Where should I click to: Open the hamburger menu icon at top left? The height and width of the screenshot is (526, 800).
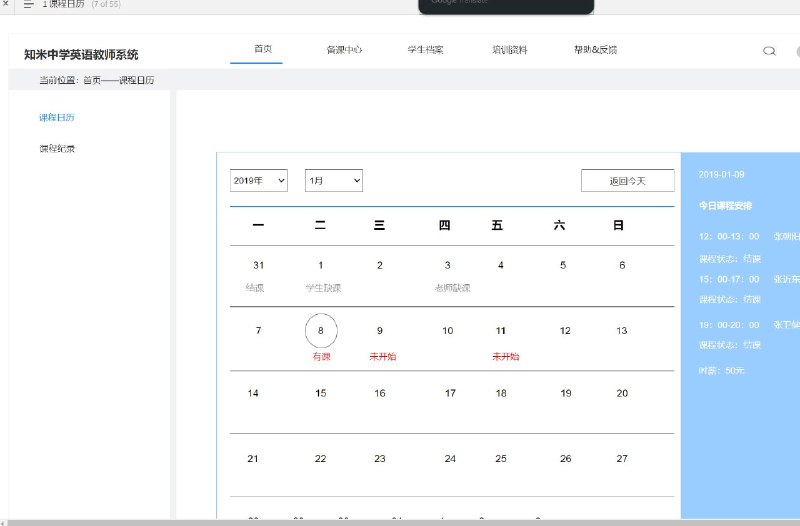29,4
